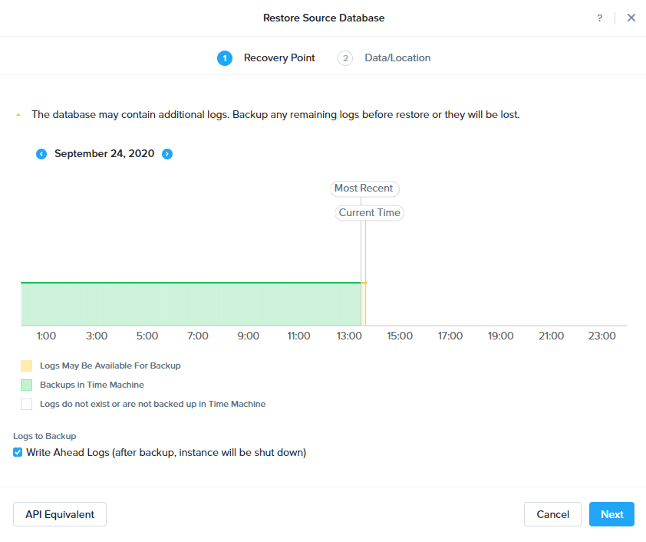Click 'Logs do not exist' legend text
This screenshot has width=646, height=542.
pyautogui.click(x=153, y=404)
